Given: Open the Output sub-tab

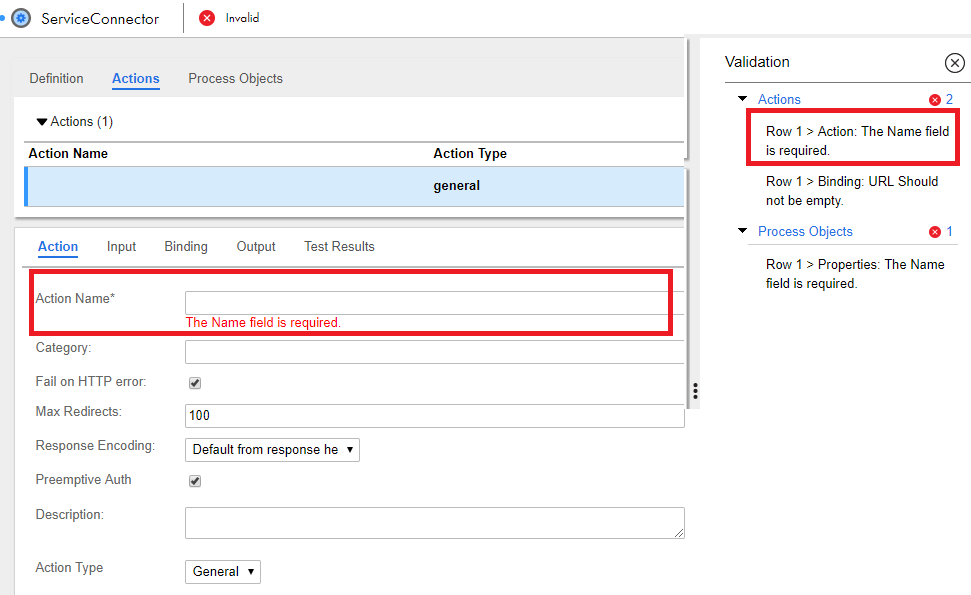Looking at the screenshot, I should (x=256, y=246).
